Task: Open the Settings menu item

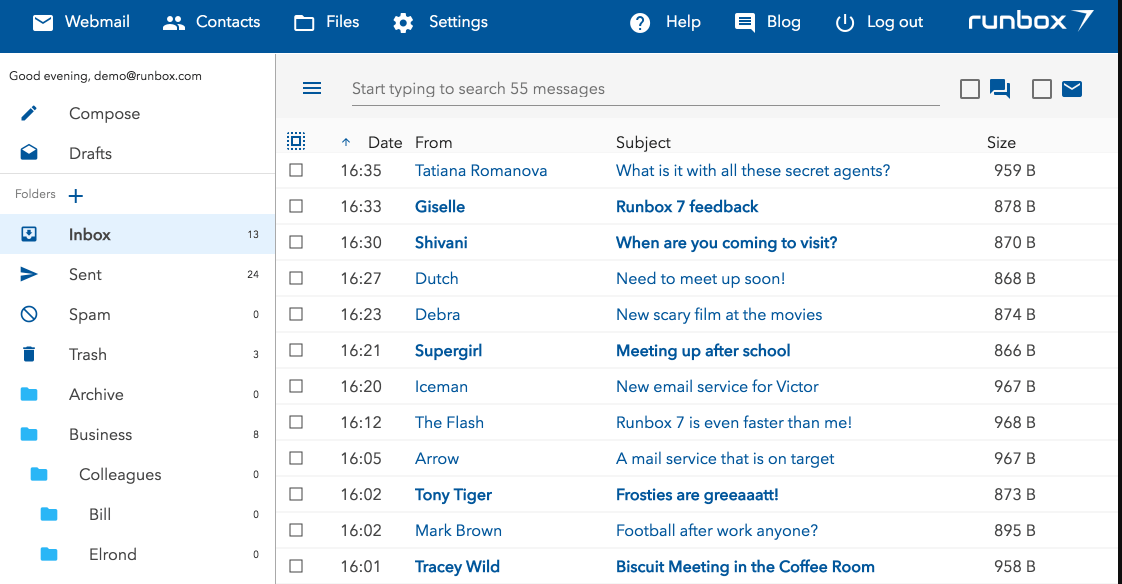Action: point(459,22)
